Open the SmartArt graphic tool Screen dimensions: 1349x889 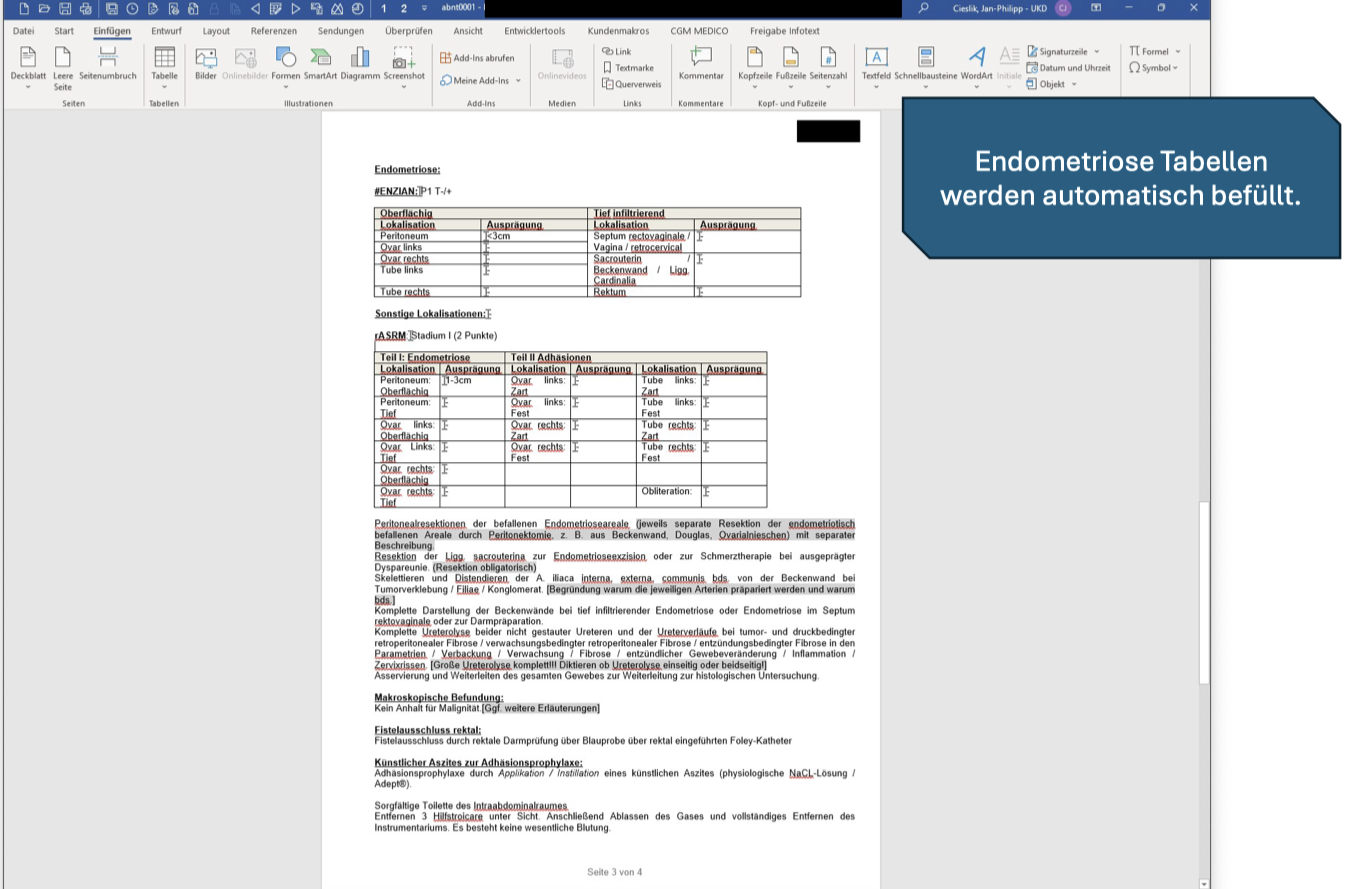(x=320, y=64)
